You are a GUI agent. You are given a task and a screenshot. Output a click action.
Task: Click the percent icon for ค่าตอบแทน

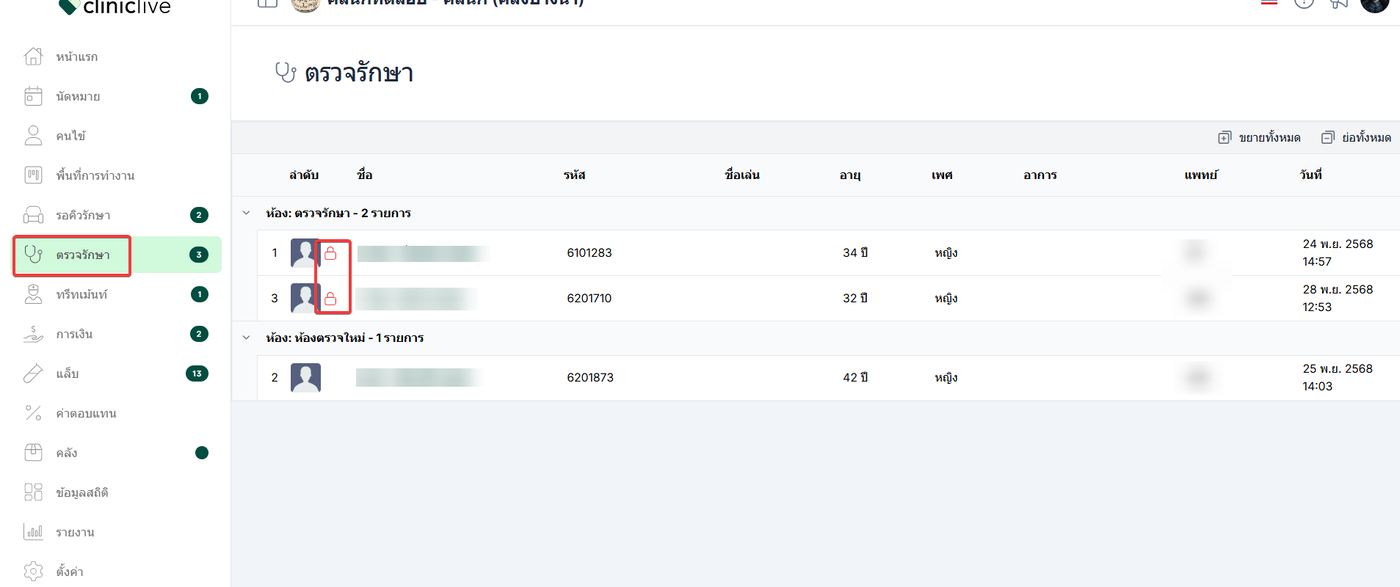coord(33,413)
